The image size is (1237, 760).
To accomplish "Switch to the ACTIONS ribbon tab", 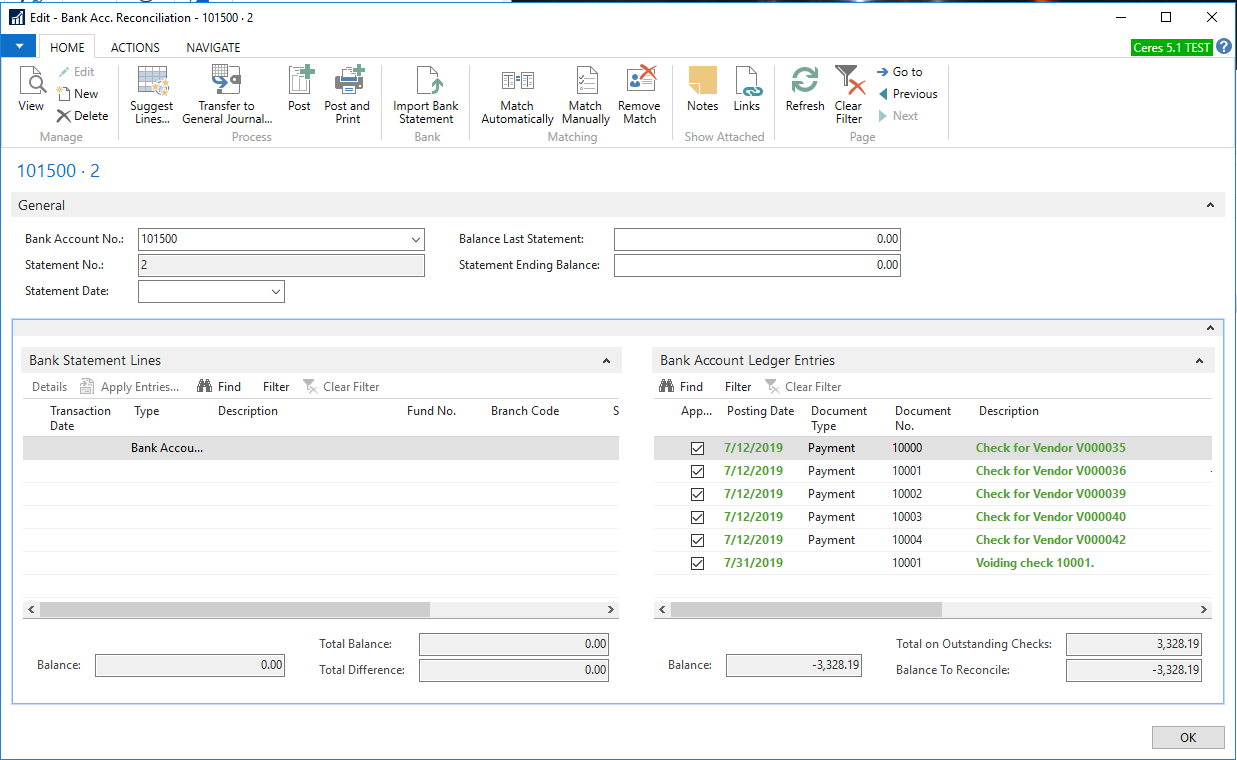I will click(135, 47).
